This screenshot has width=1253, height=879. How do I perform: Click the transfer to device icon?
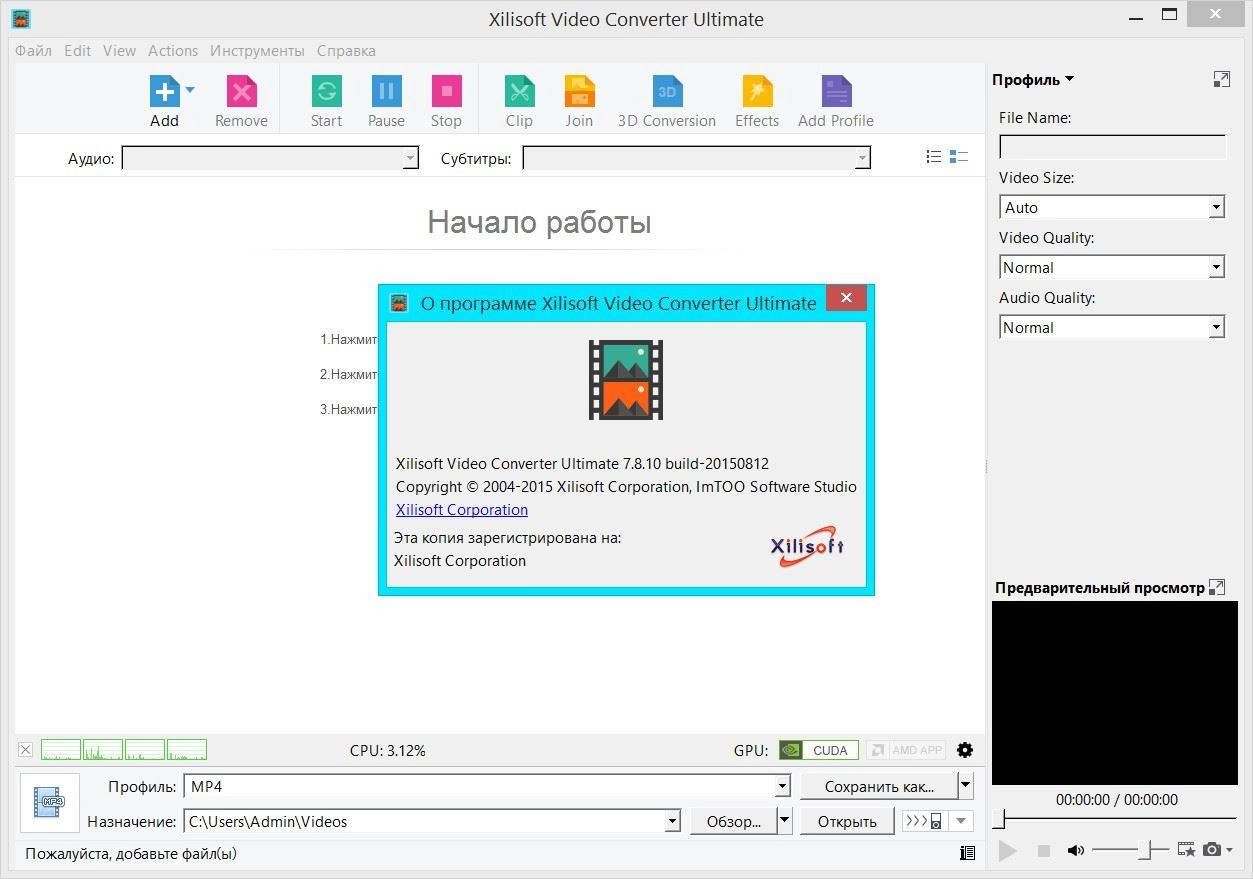coord(923,822)
